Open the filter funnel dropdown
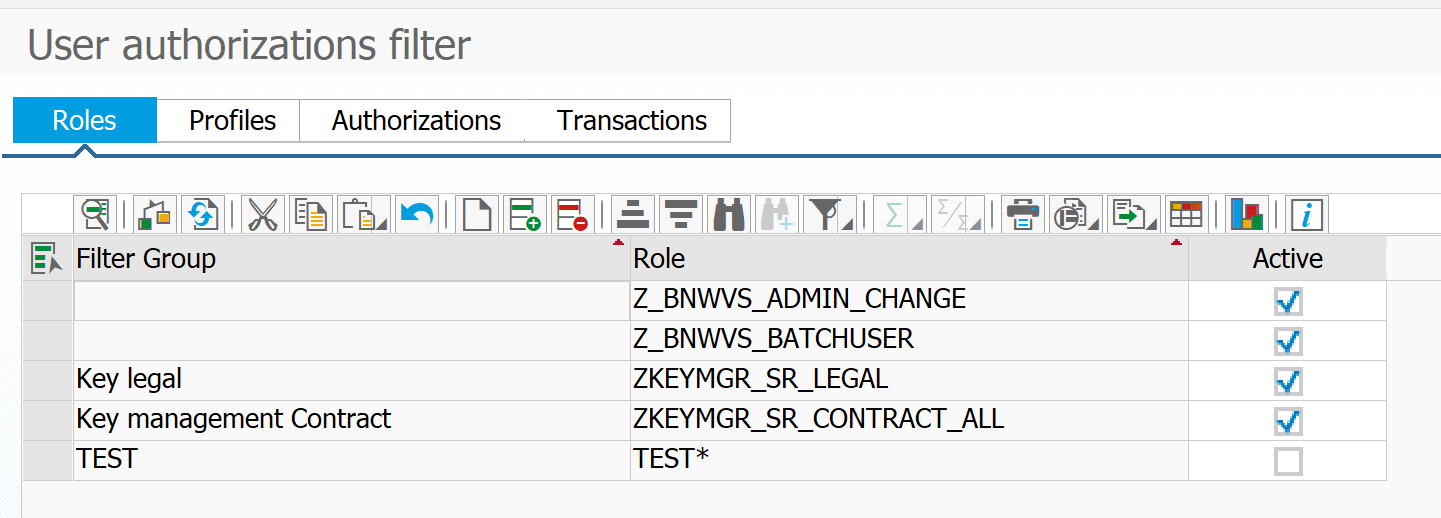Screen dimensions: 1441x518 pos(825,214)
